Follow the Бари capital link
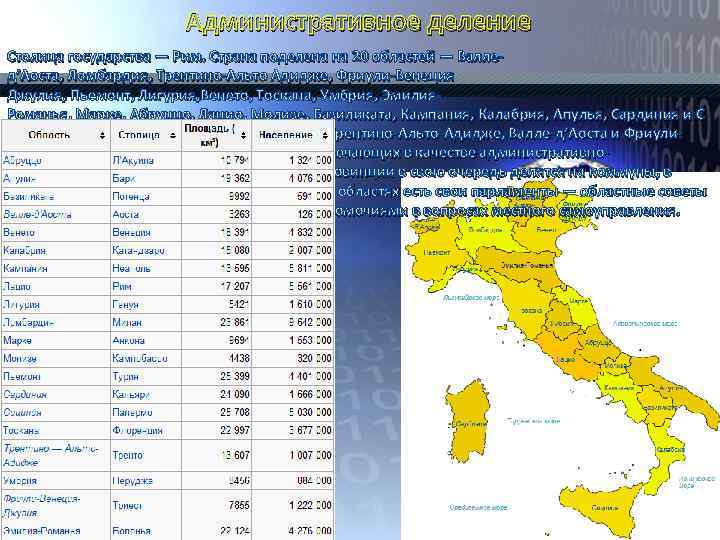 click(124, 178)
